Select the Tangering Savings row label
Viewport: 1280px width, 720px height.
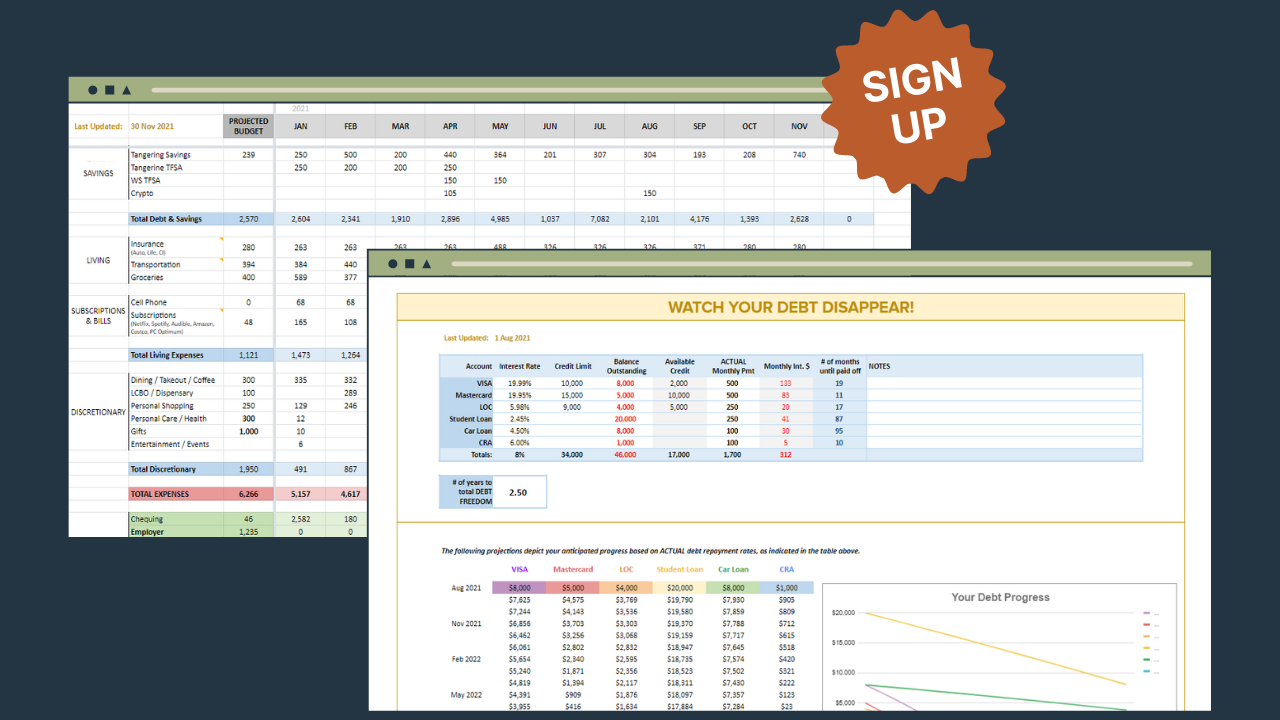(161, 155)
